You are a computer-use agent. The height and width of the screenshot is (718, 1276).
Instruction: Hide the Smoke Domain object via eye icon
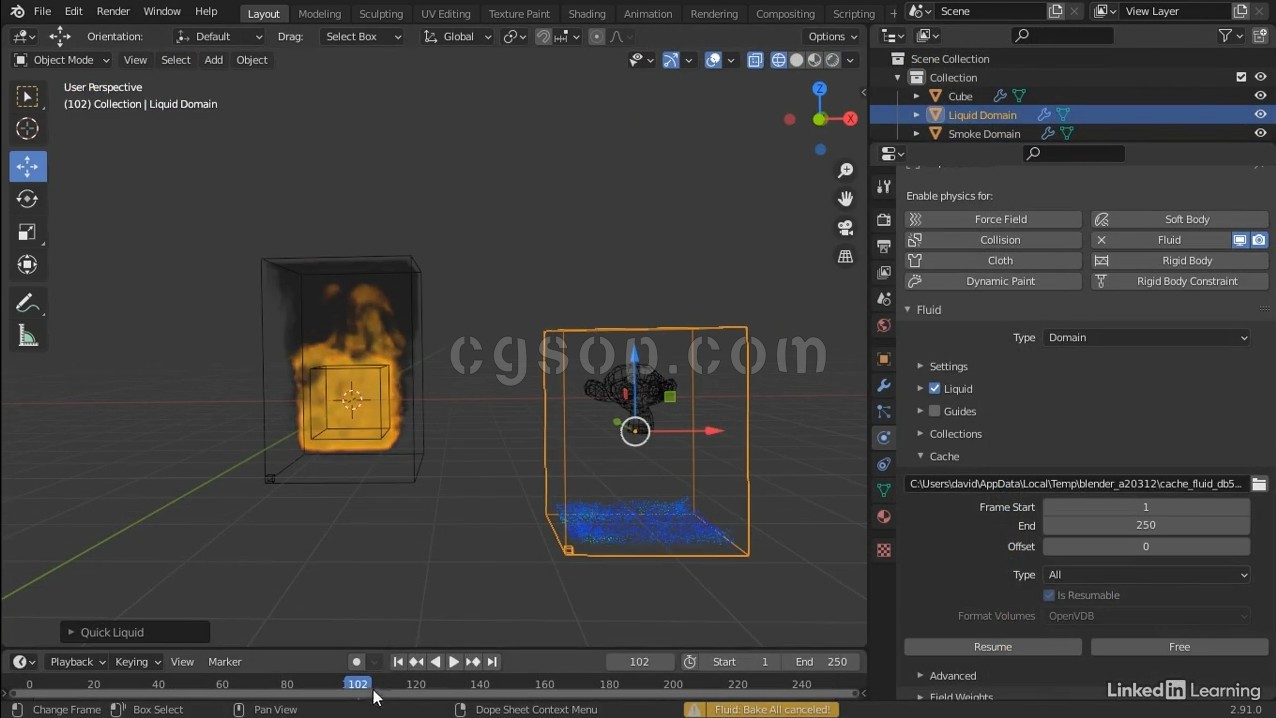1260,134
